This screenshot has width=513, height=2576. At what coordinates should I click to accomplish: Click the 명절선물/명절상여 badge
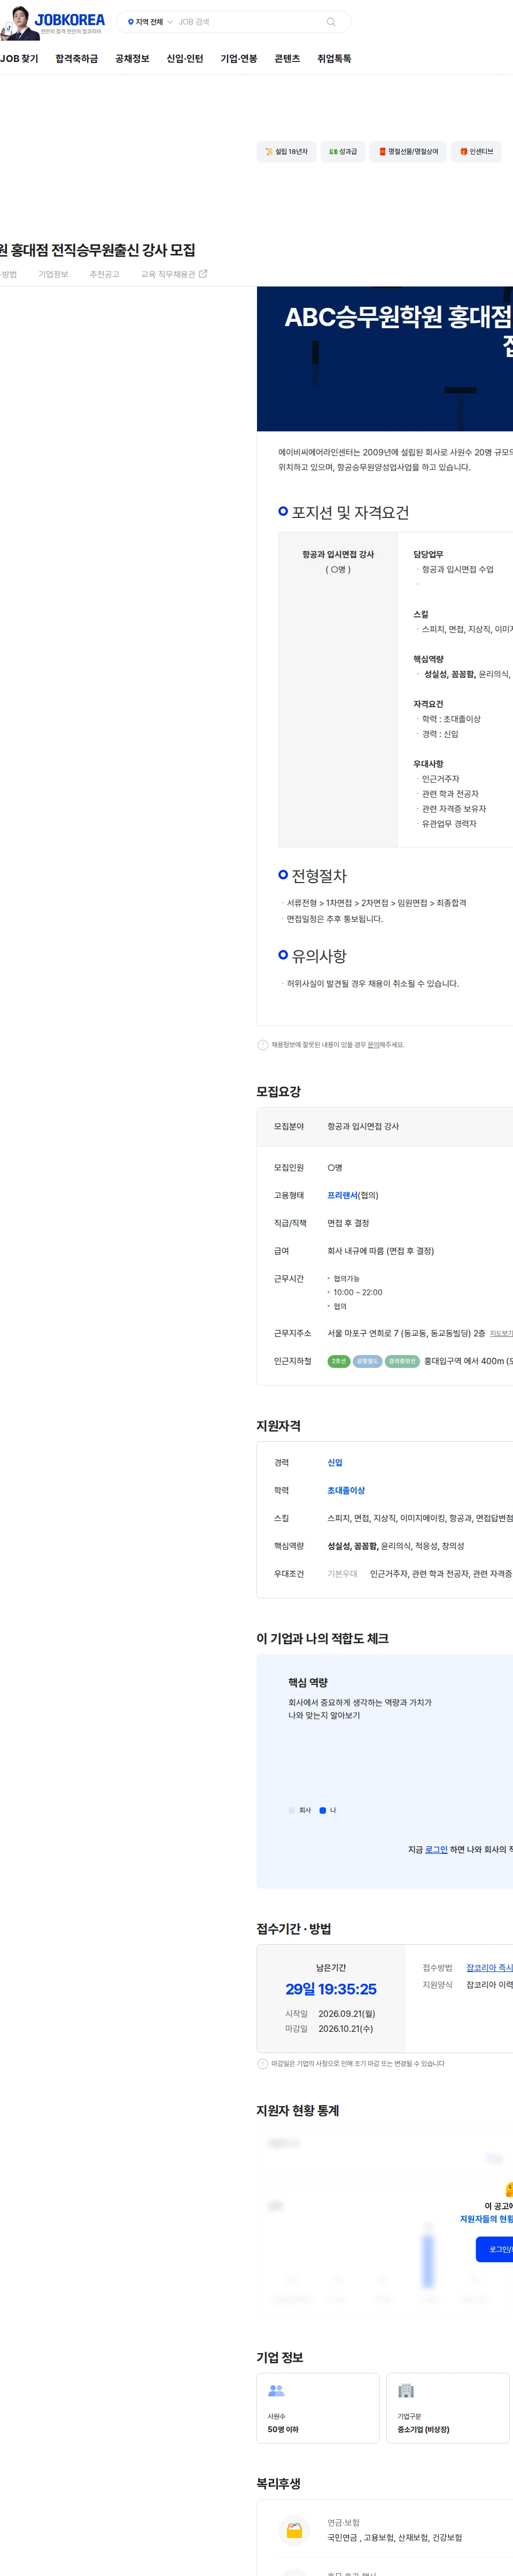(408, 152)
